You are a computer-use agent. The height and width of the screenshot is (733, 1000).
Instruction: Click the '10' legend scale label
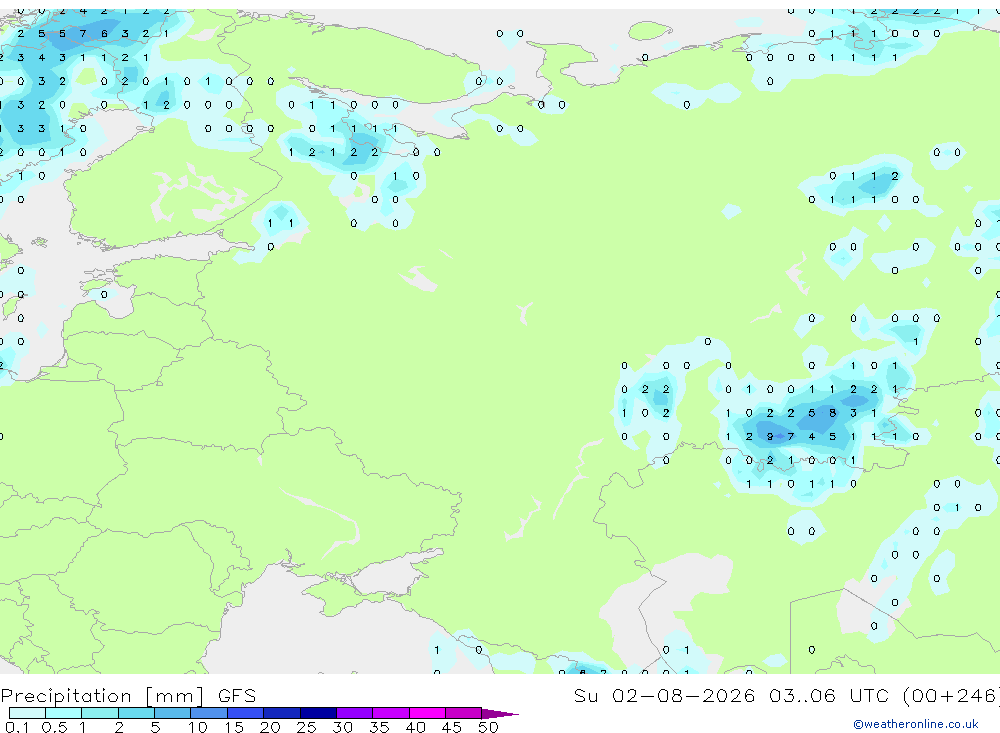coord(197,727)
